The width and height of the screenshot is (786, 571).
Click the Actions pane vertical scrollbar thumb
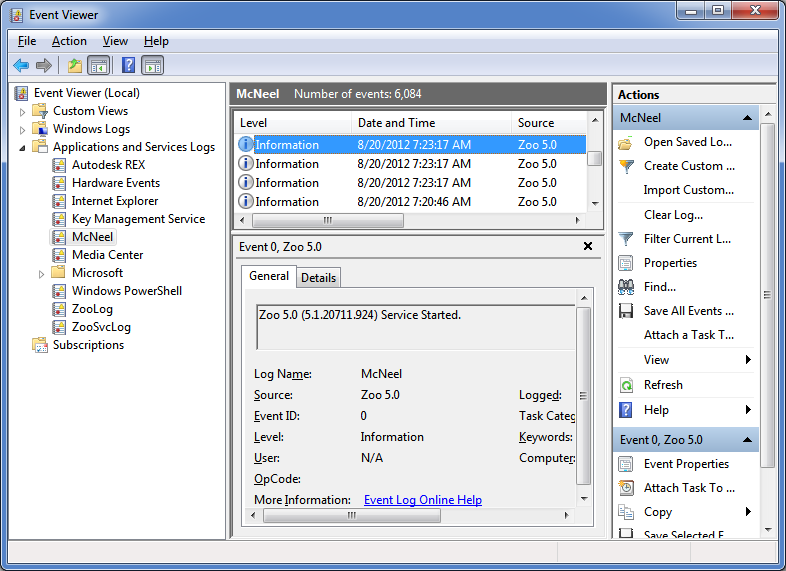tap(767, 295)
